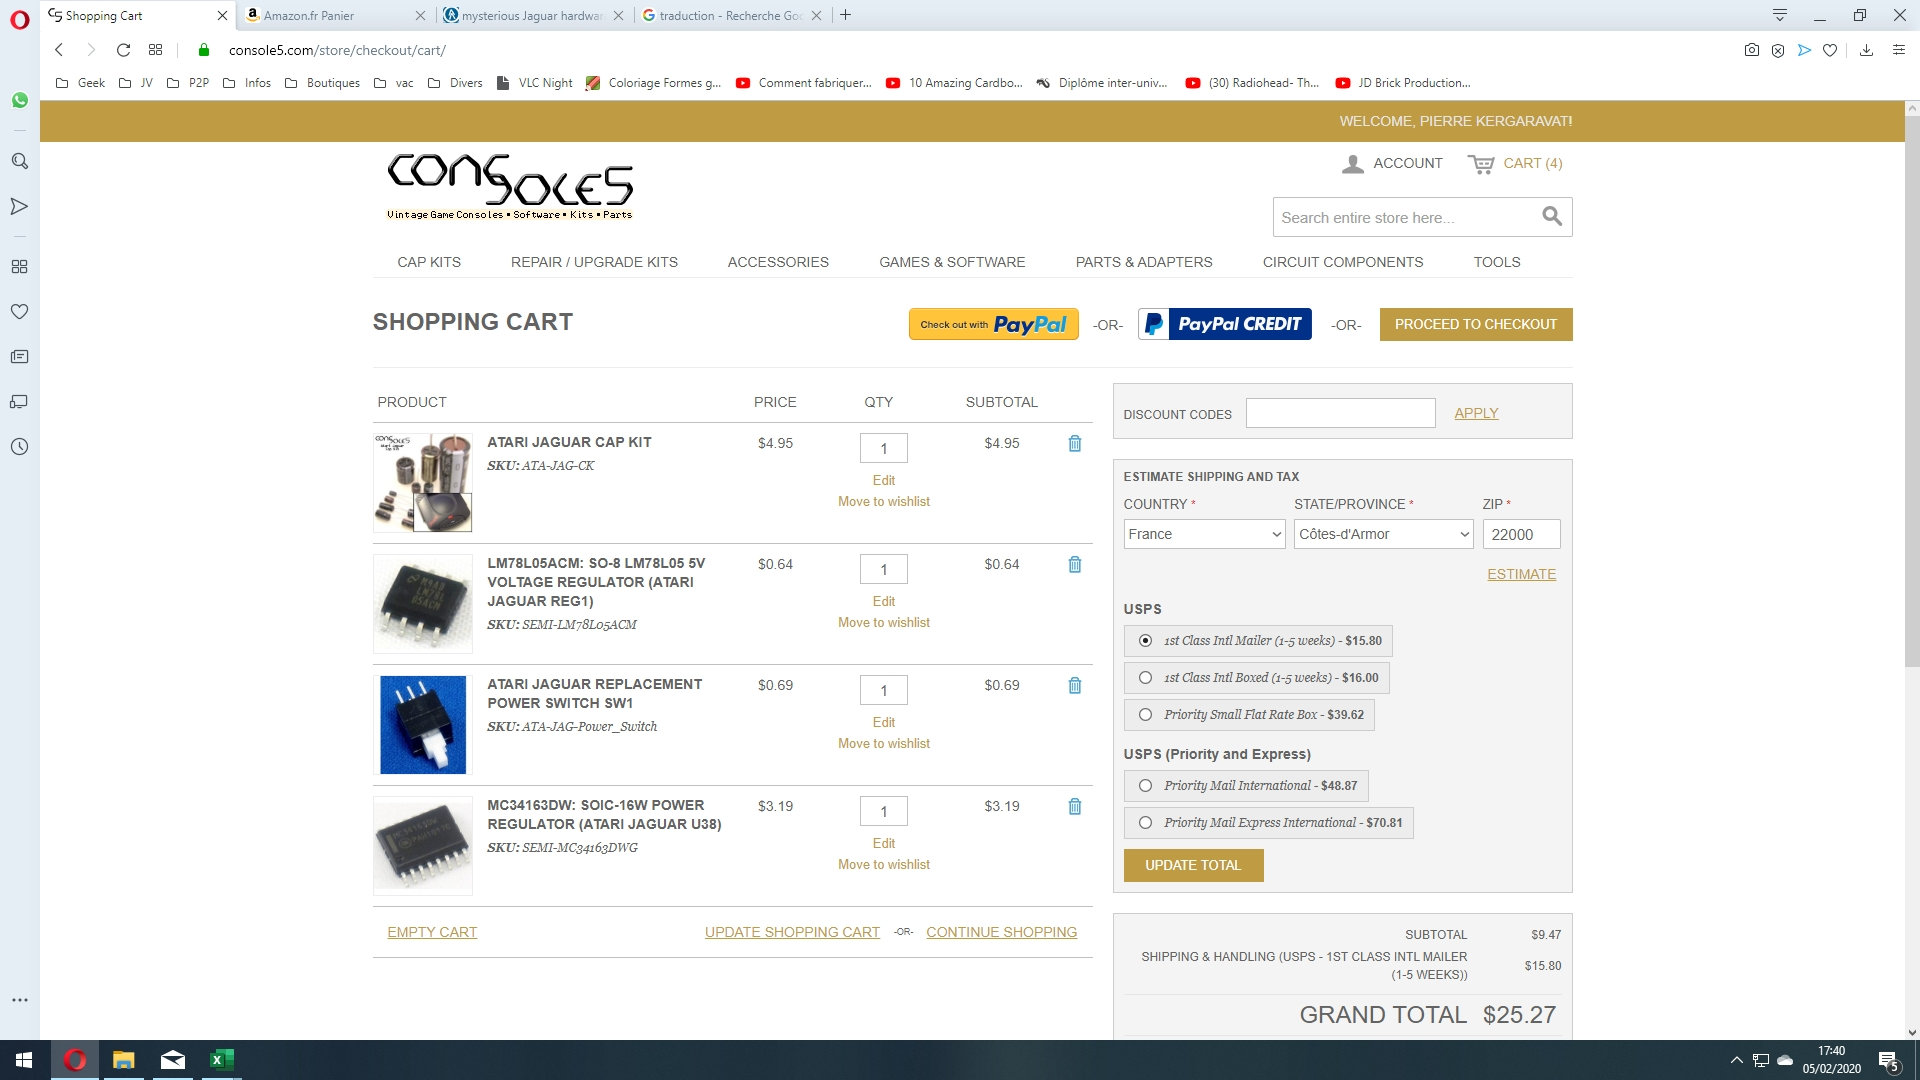Reload the page with refresh icon
This screenshot has width=1920, height=1080.
click(x=123, y=50)
